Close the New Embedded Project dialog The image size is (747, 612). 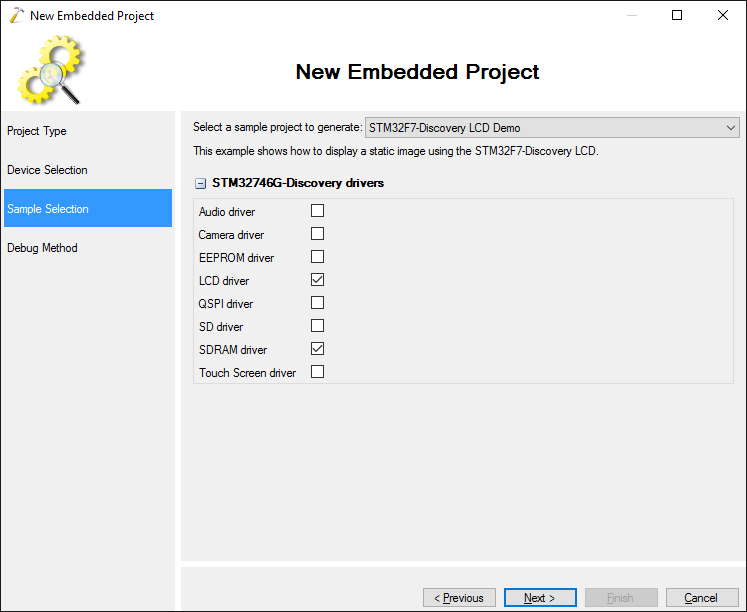click(723, 15)
